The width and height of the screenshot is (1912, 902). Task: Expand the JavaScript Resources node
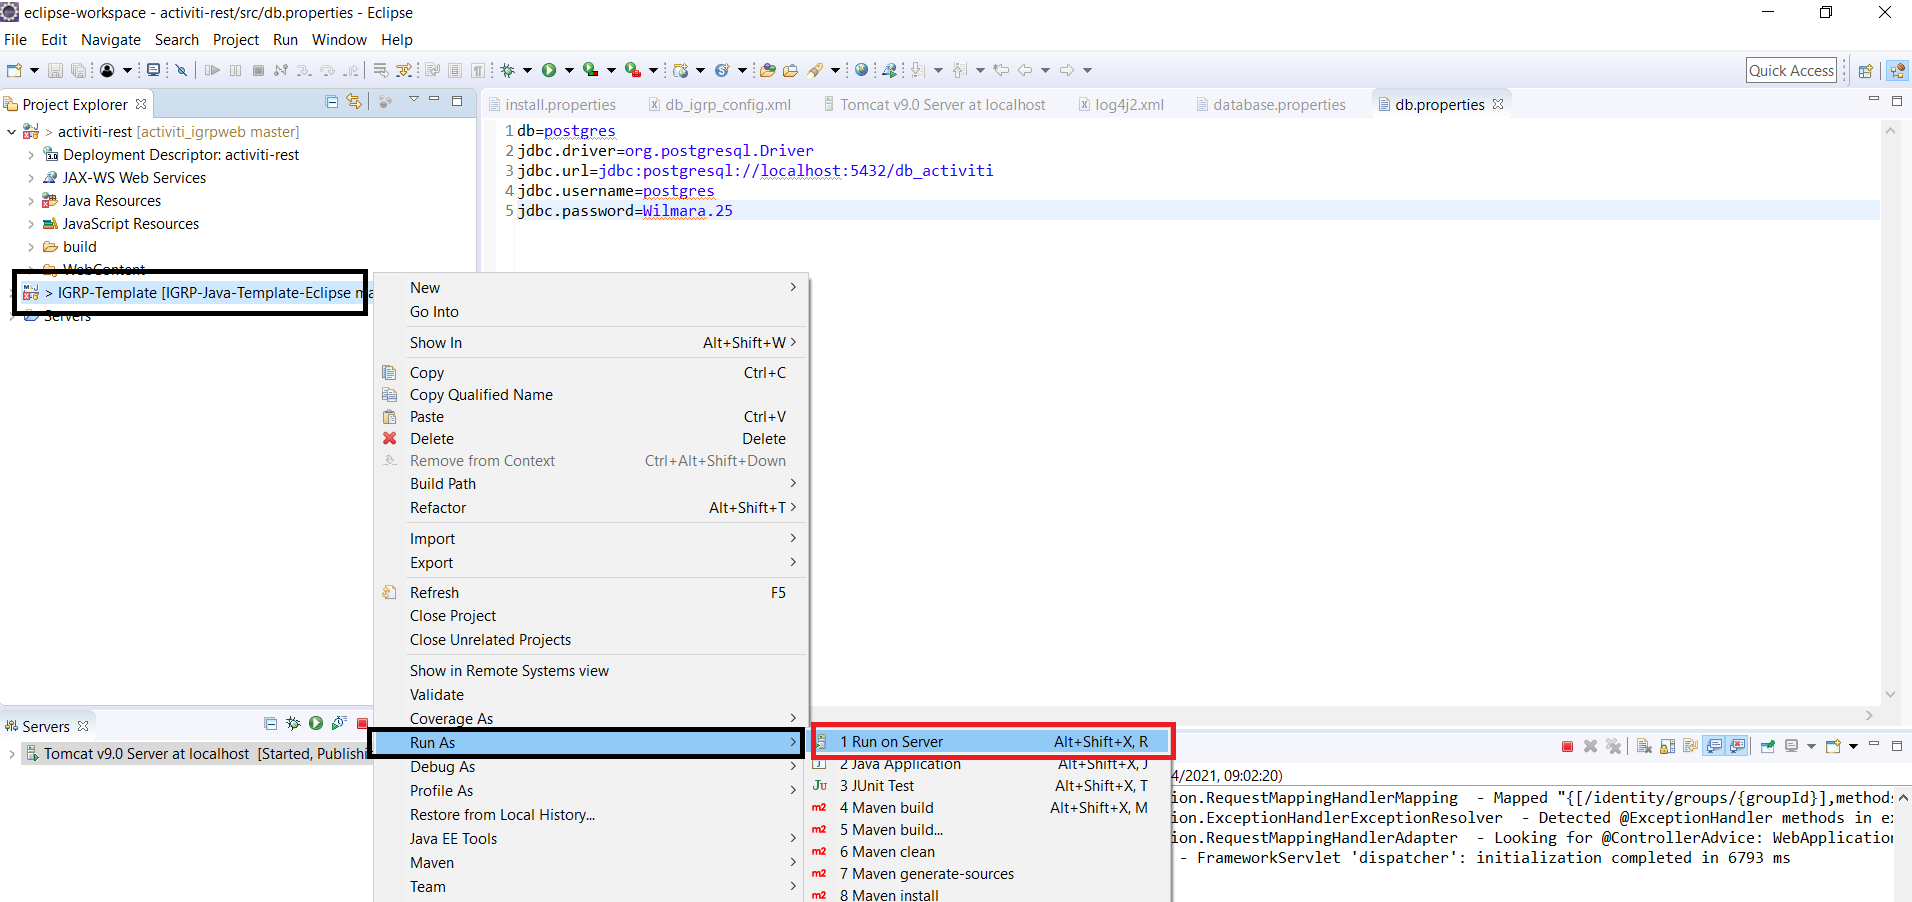coord(31,224)
